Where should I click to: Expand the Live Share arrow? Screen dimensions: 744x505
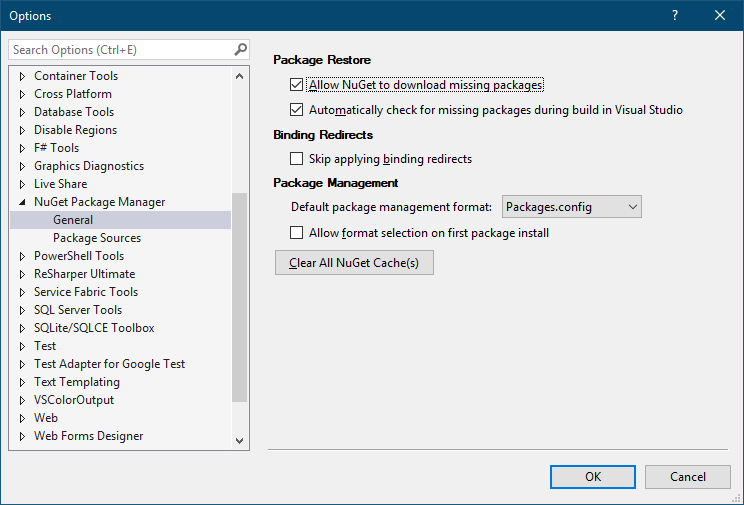tap(22, 184)
